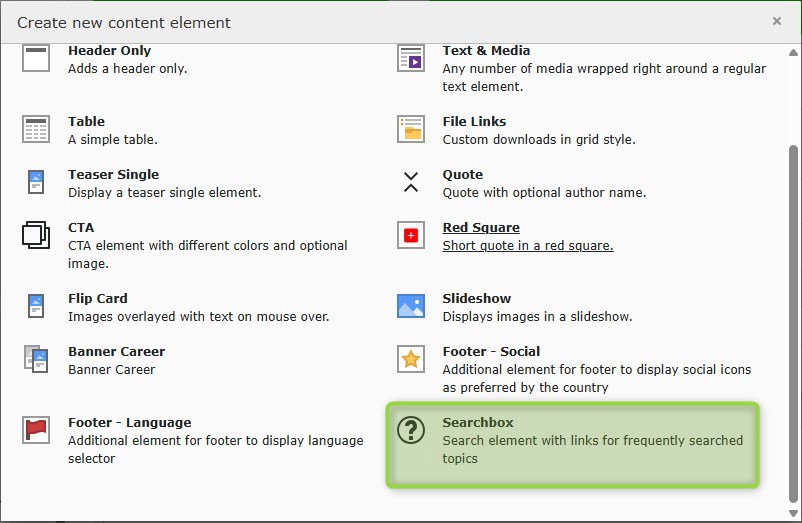This screenshot has width=802, height=523.
Task: Pick the Banner Career icon
Action: pyautogui.click(x=36, y=359)
